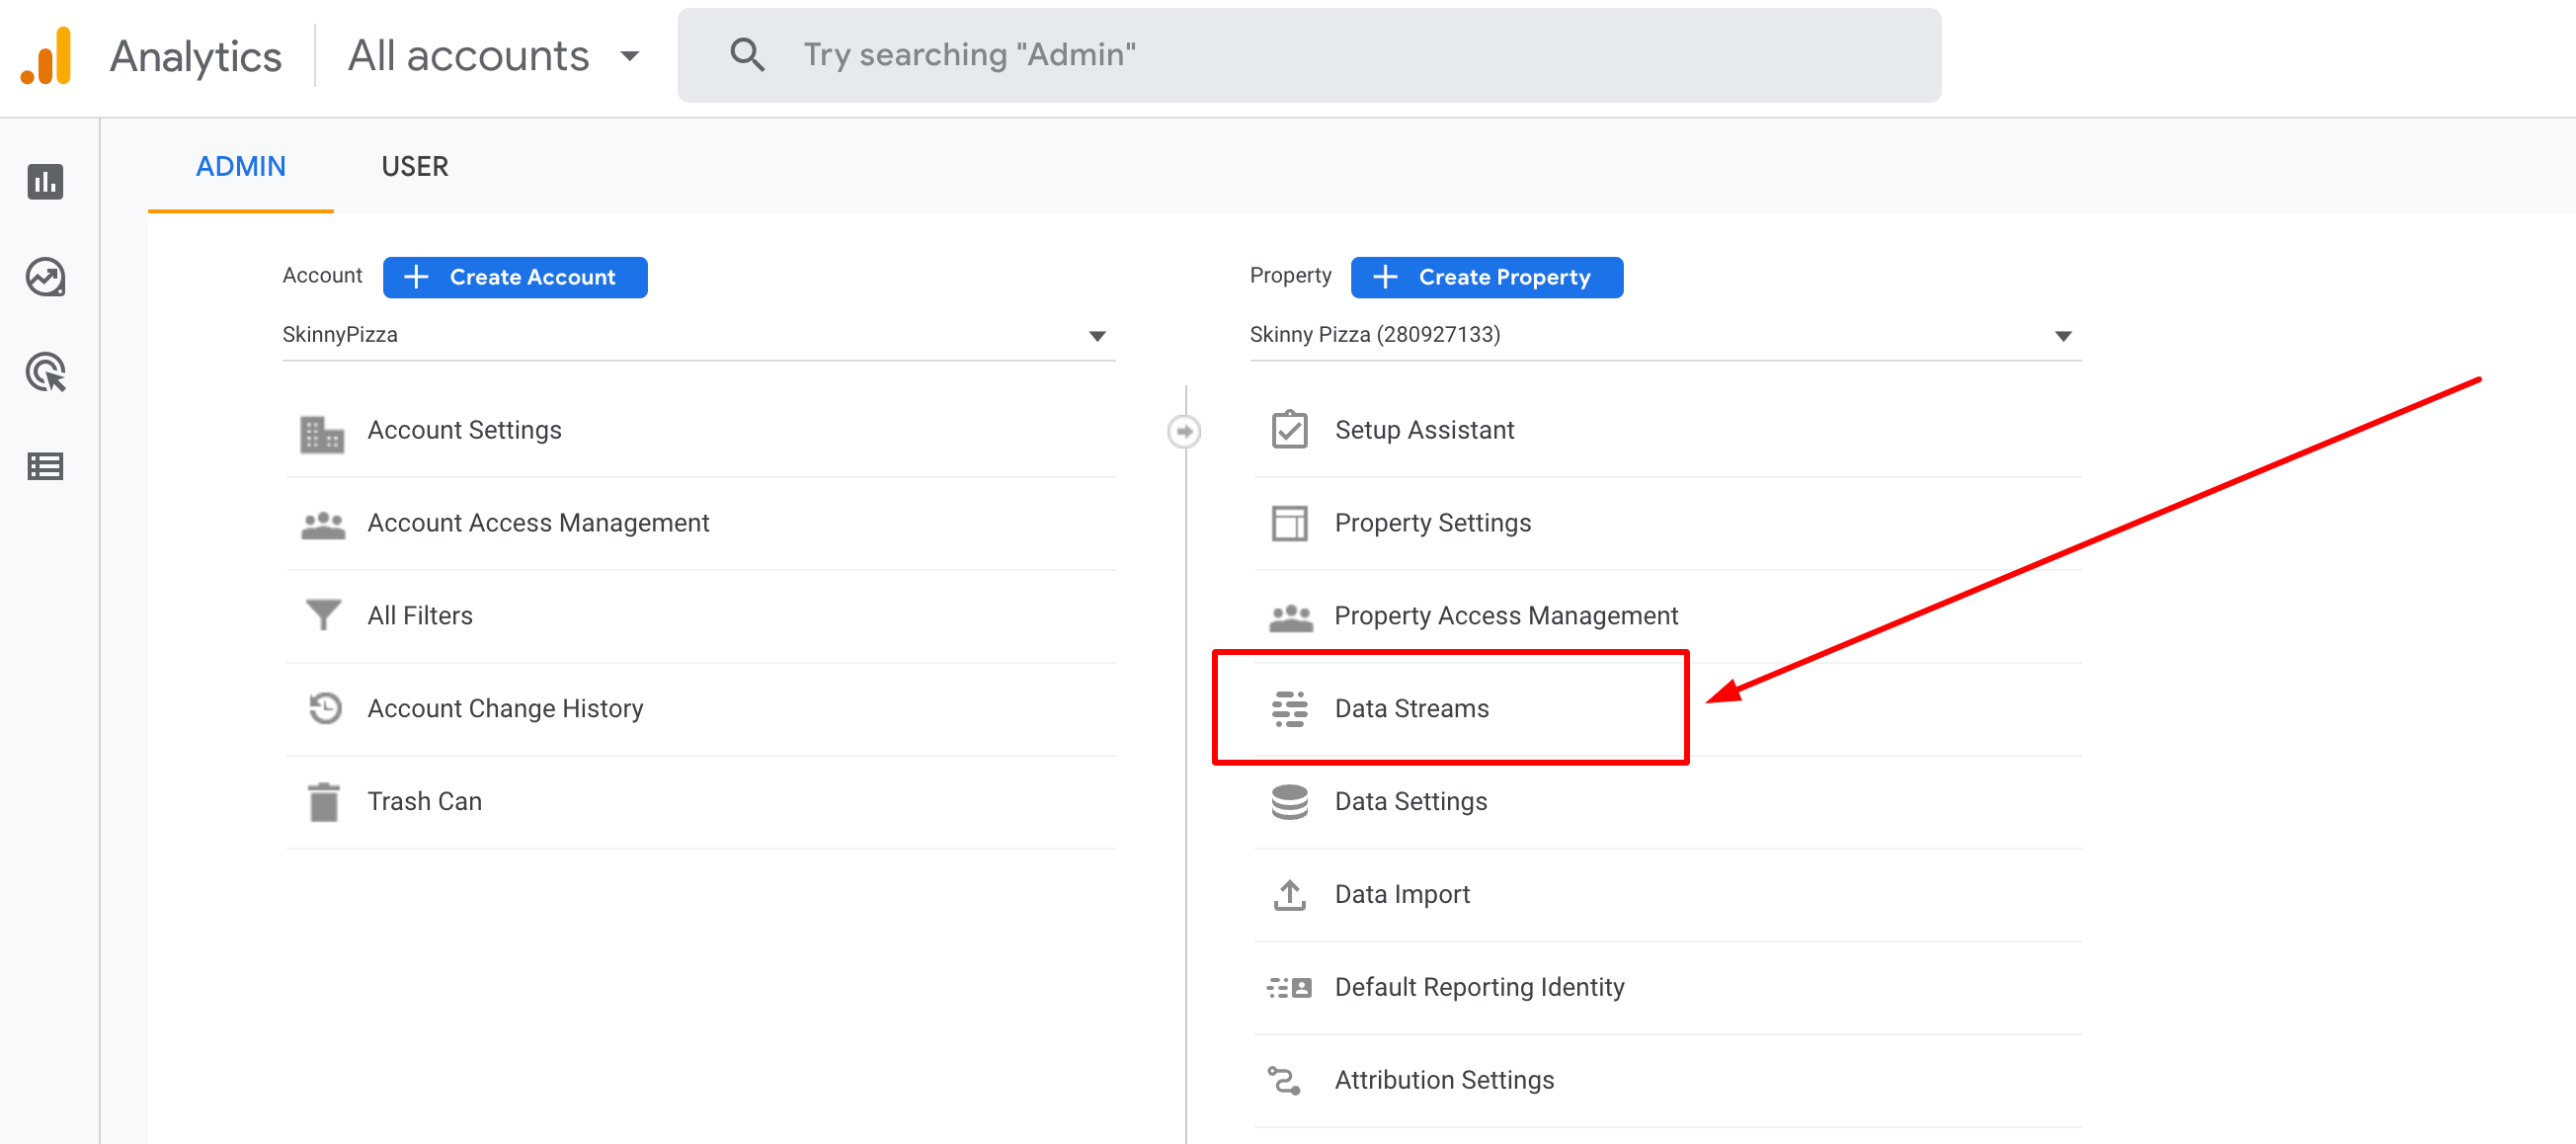Switch to the USER tab

(414, 166)
